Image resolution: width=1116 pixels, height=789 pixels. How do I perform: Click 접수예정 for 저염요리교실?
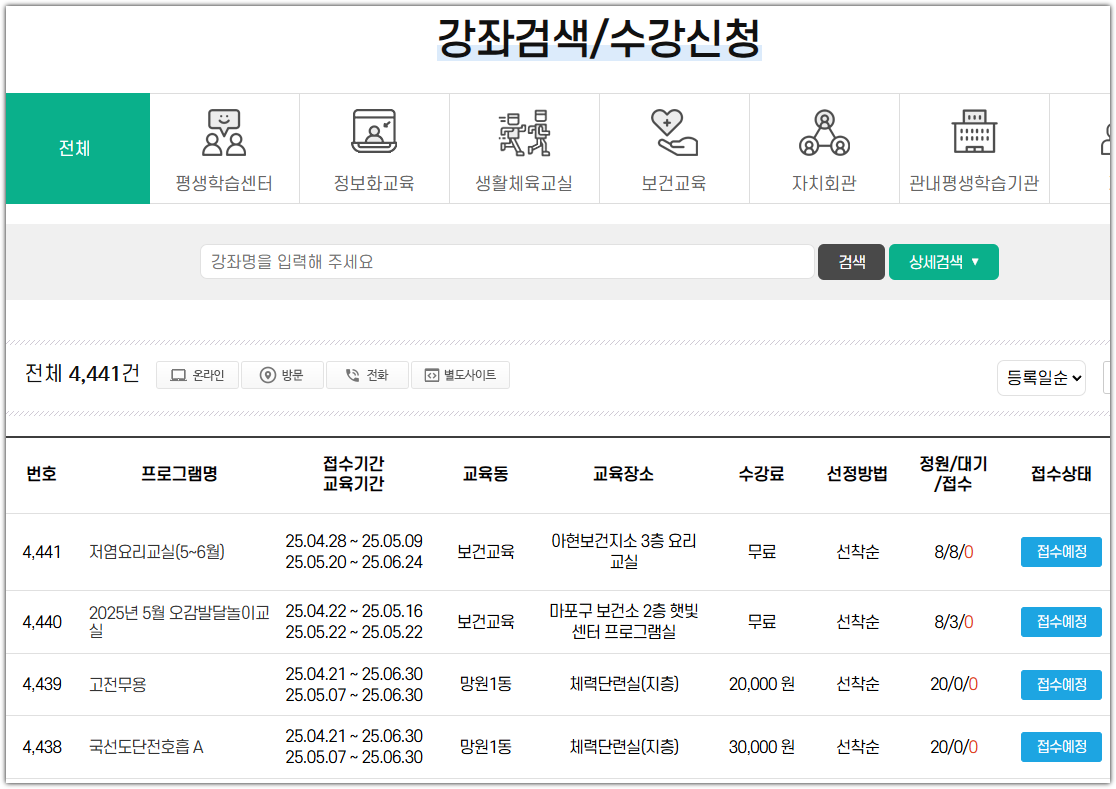pos(1060,551)
